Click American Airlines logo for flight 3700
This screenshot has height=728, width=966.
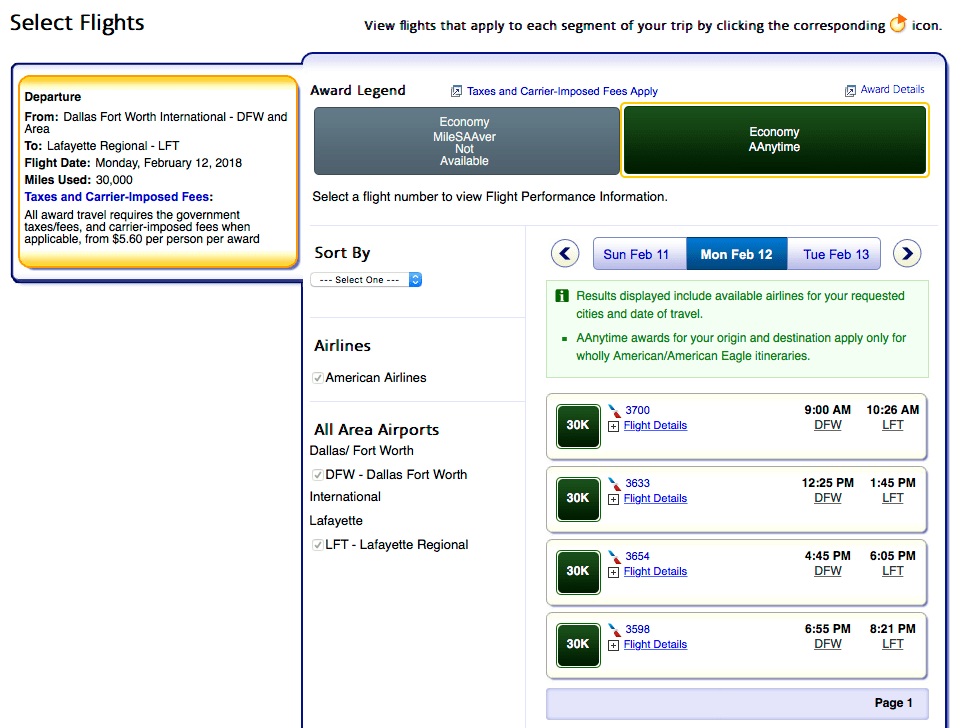(614, 410)
